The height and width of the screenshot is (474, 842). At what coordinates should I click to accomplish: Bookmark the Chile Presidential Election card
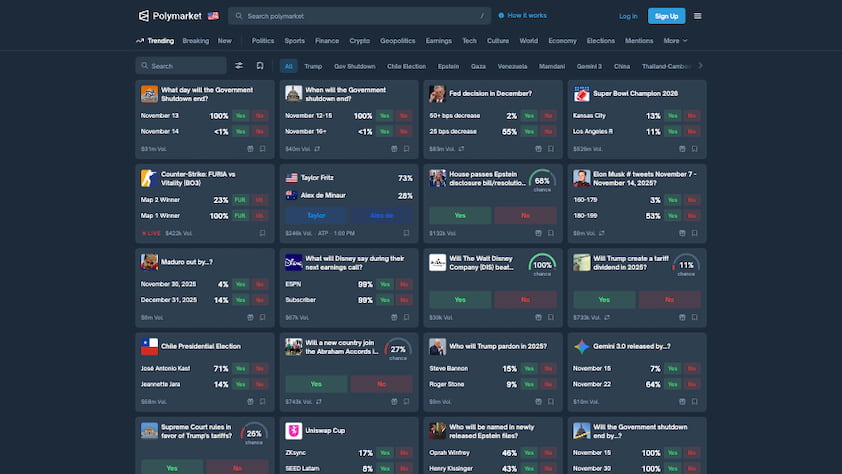point(263,402)
